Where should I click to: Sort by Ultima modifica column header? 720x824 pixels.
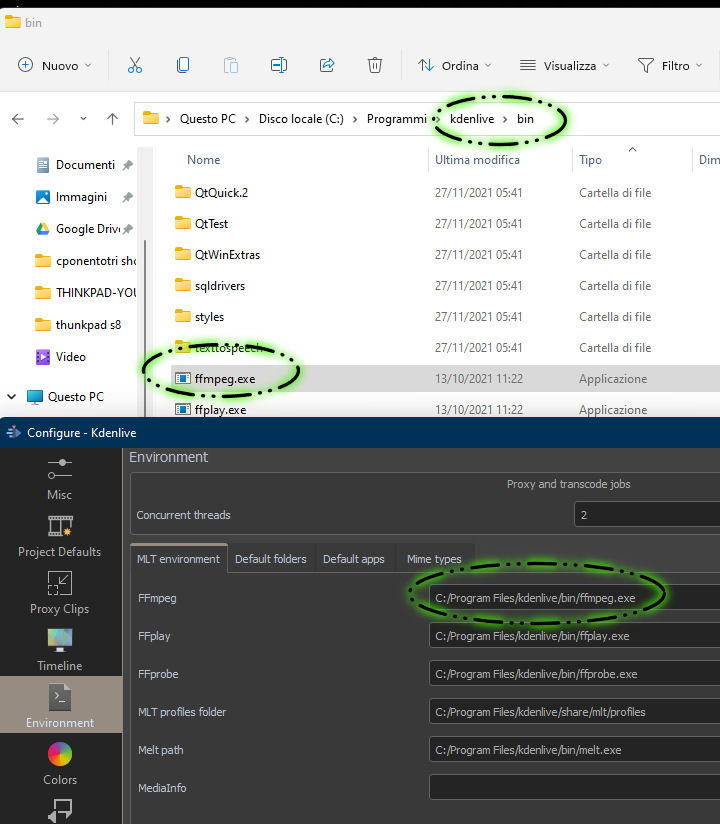(477, 160)
